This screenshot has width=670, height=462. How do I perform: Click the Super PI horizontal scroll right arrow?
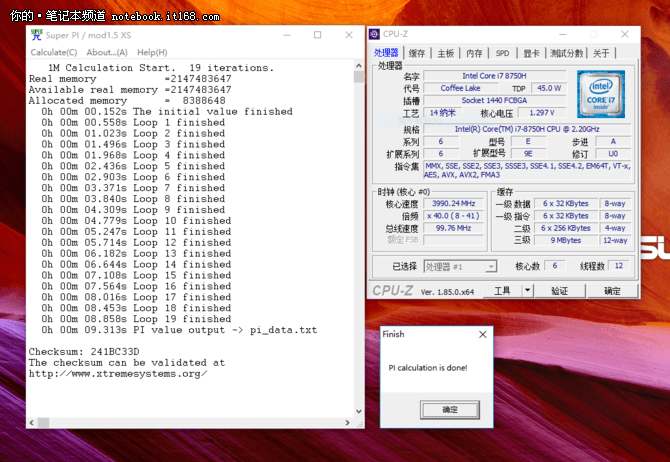coord(347,423)
